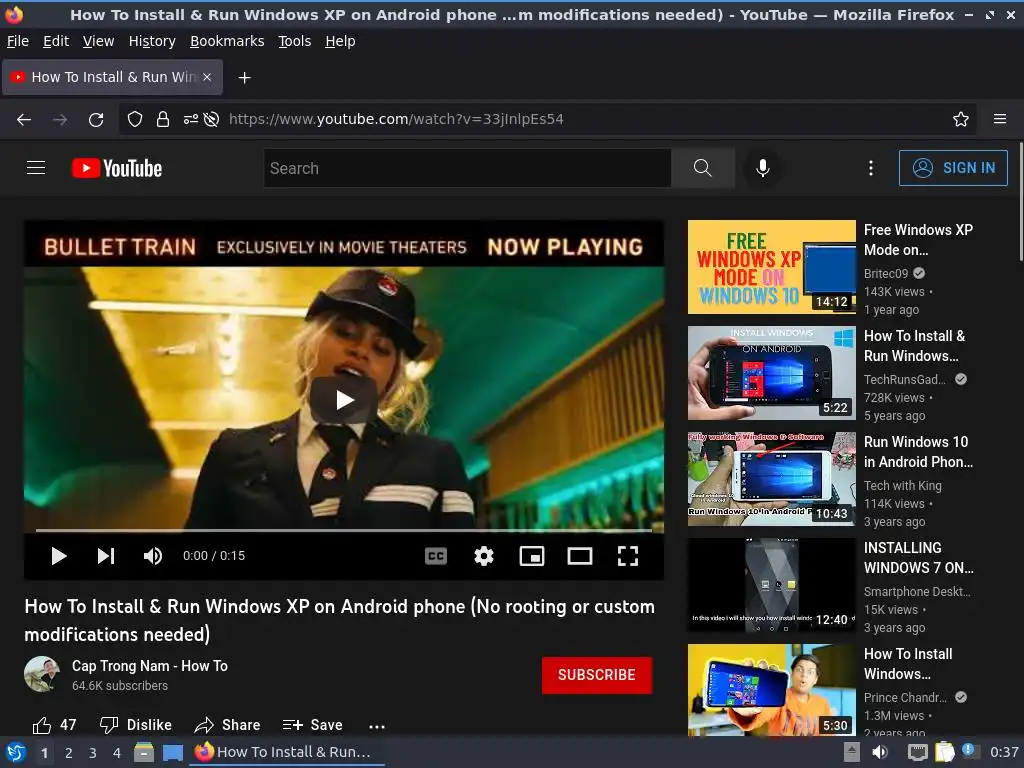Mute the video volume

coord(153,556)
